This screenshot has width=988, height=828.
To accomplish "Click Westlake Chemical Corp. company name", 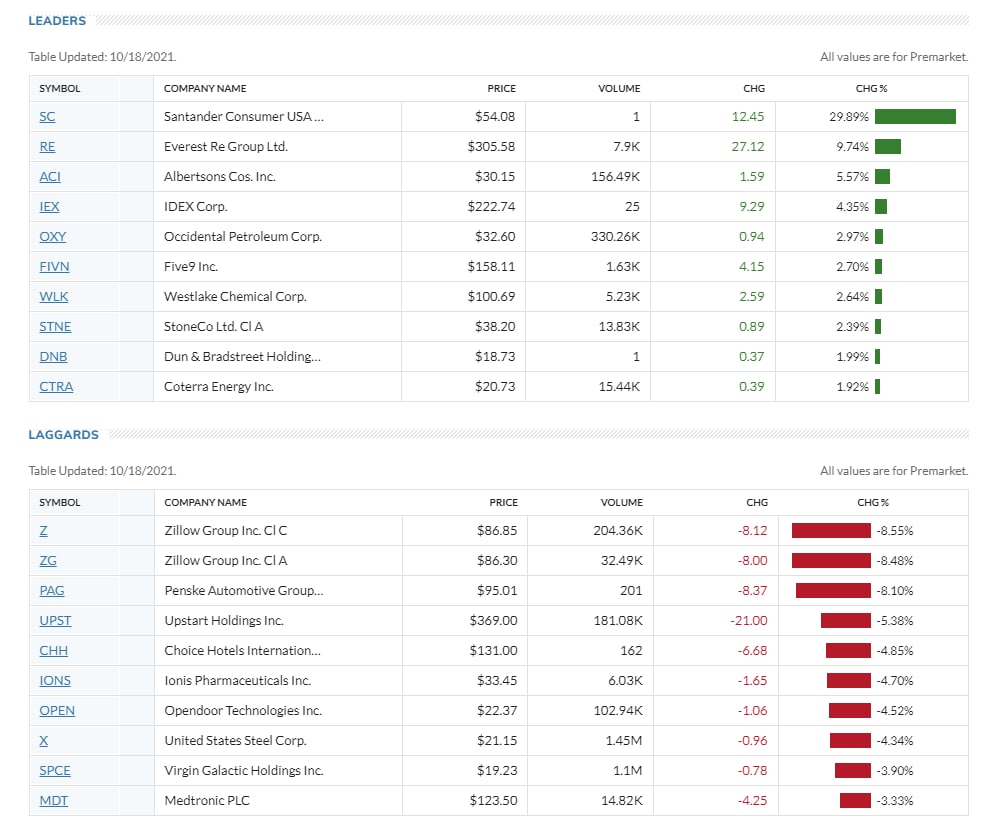I will [235, 297].
